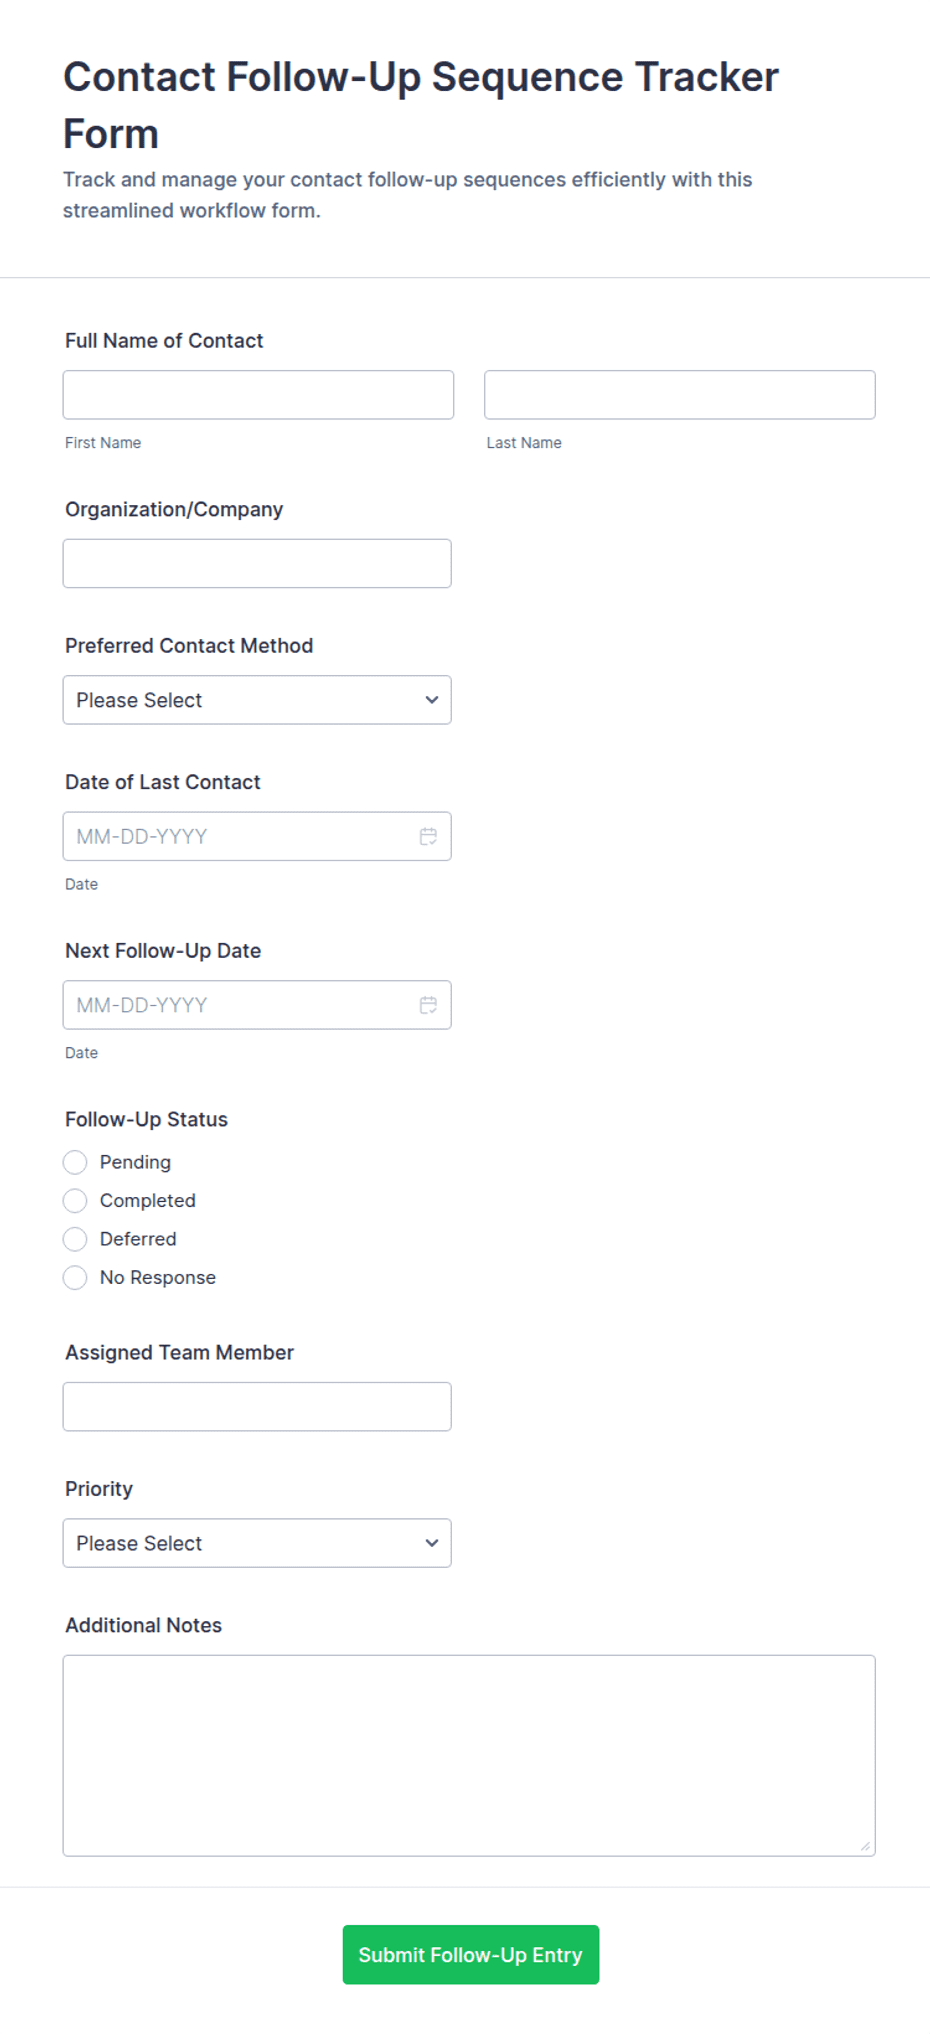Choose Deferred follow-up status
Image resolution: width=930 pixels, height=2034 pixels.
pyautogui.click(x=75, y=1239)
